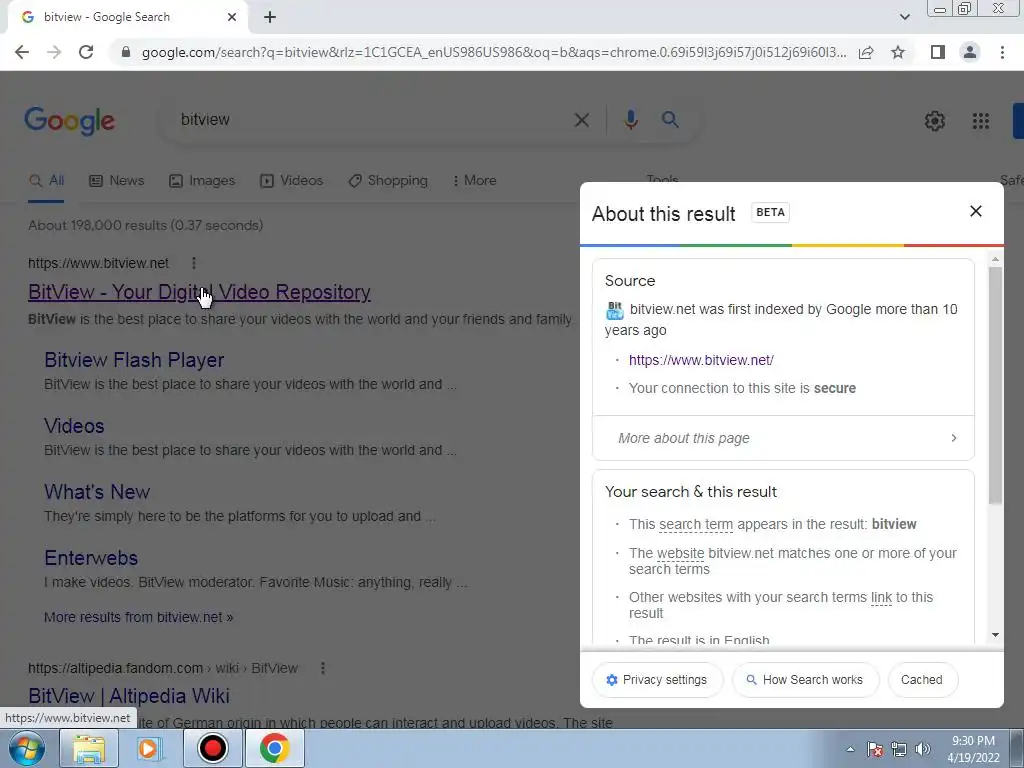The width and height of the screenshot is (1024, 768).
Task: Open the Bitview Flash Player sitelink
Action: pyautogui.click(x=134, y=360)
